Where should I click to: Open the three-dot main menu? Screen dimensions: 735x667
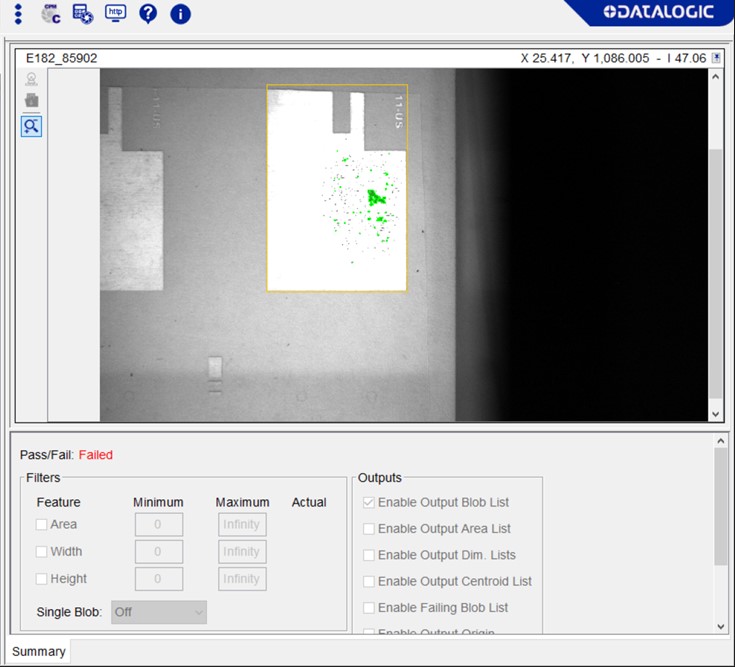click(18, 14)
